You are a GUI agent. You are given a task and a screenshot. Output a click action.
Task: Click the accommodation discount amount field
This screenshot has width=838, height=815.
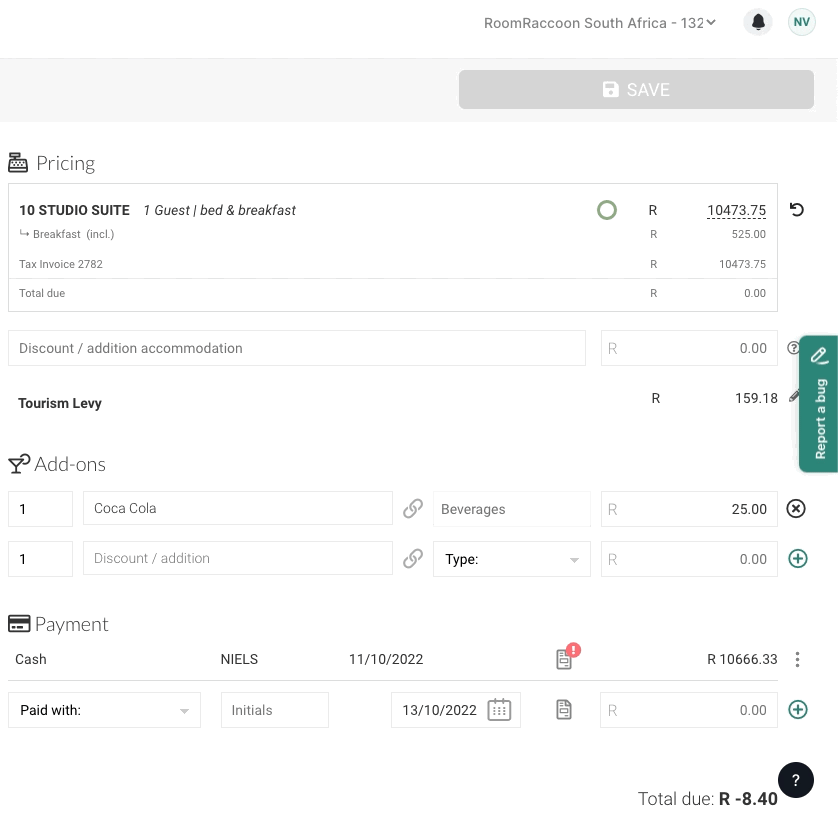(689, 348)
